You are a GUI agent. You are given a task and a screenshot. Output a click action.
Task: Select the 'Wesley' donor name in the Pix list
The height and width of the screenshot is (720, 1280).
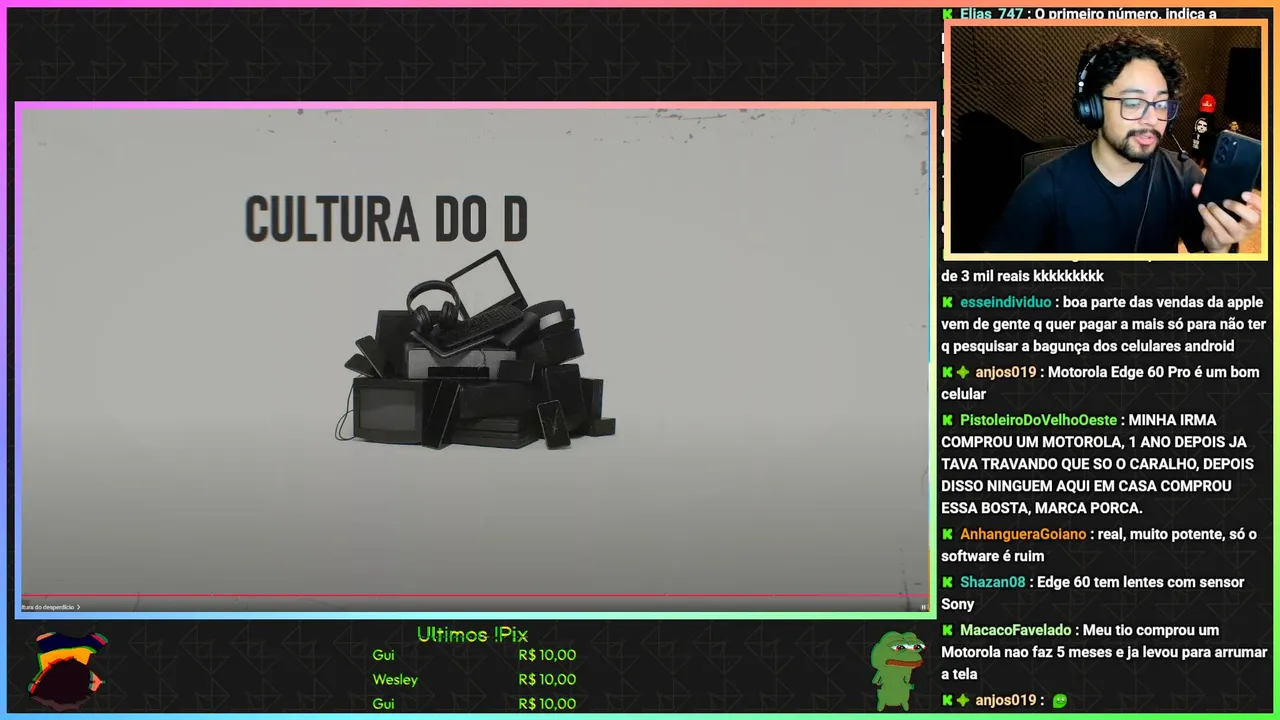click(x=395, y=679)
